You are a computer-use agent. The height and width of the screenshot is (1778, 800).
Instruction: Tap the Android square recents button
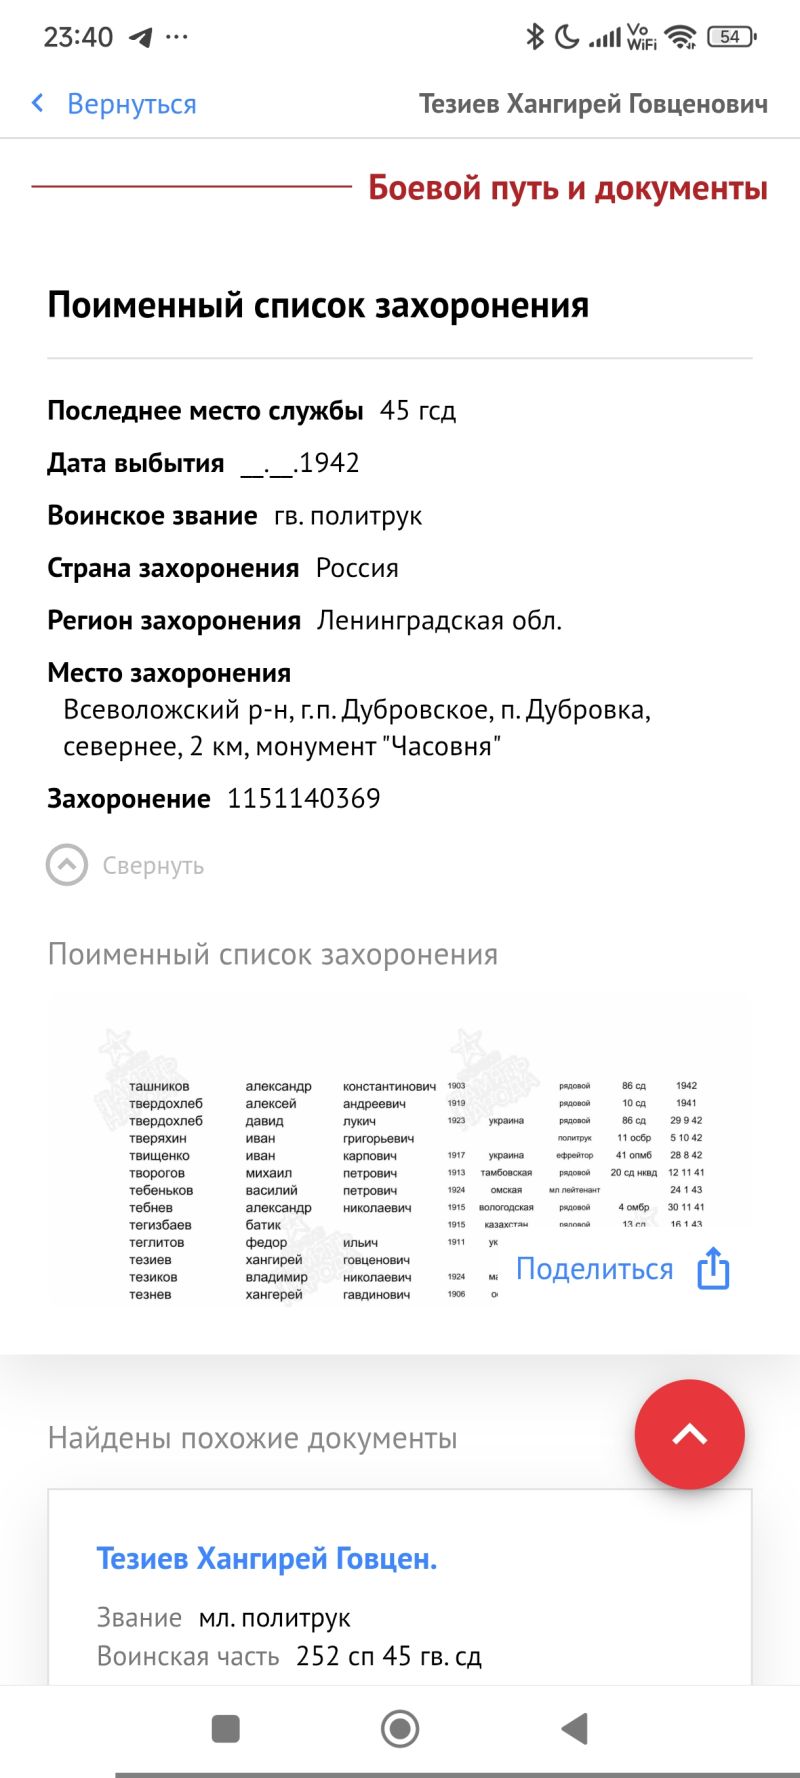[x=226, y=1728]
